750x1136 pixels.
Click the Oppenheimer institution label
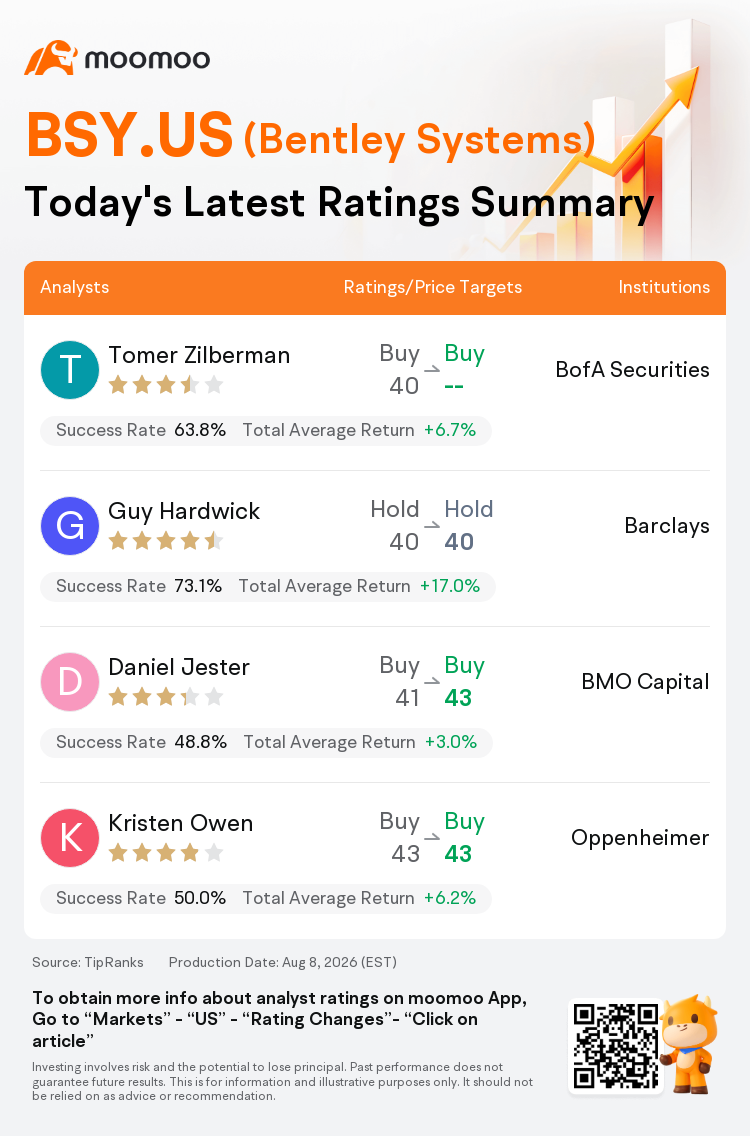coord(640,838)
